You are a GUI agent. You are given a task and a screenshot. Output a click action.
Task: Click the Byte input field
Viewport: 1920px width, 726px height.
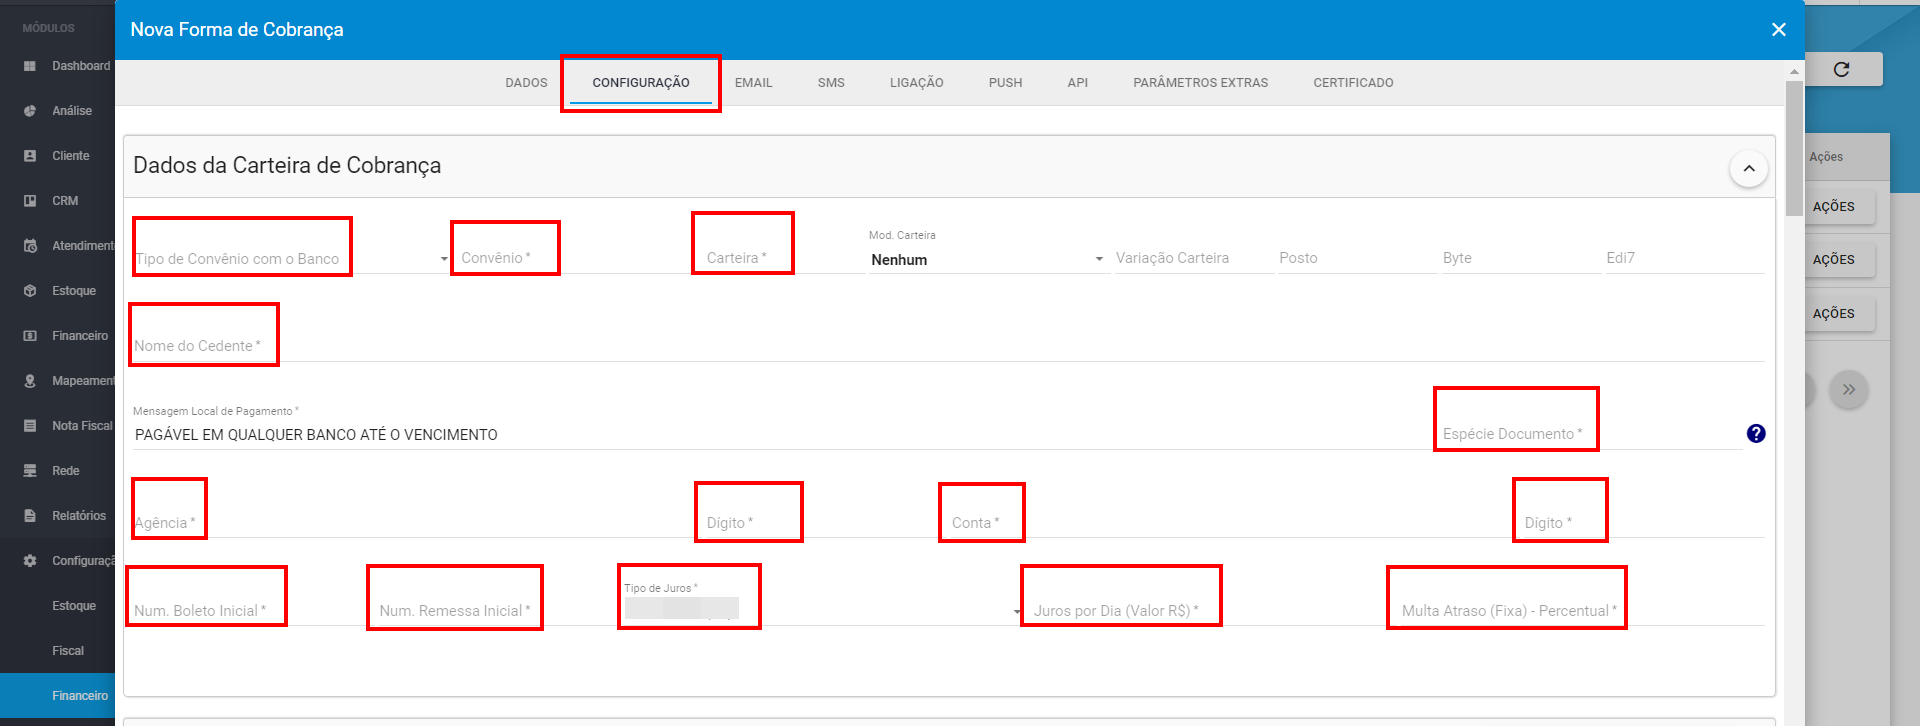[1520, 258]
